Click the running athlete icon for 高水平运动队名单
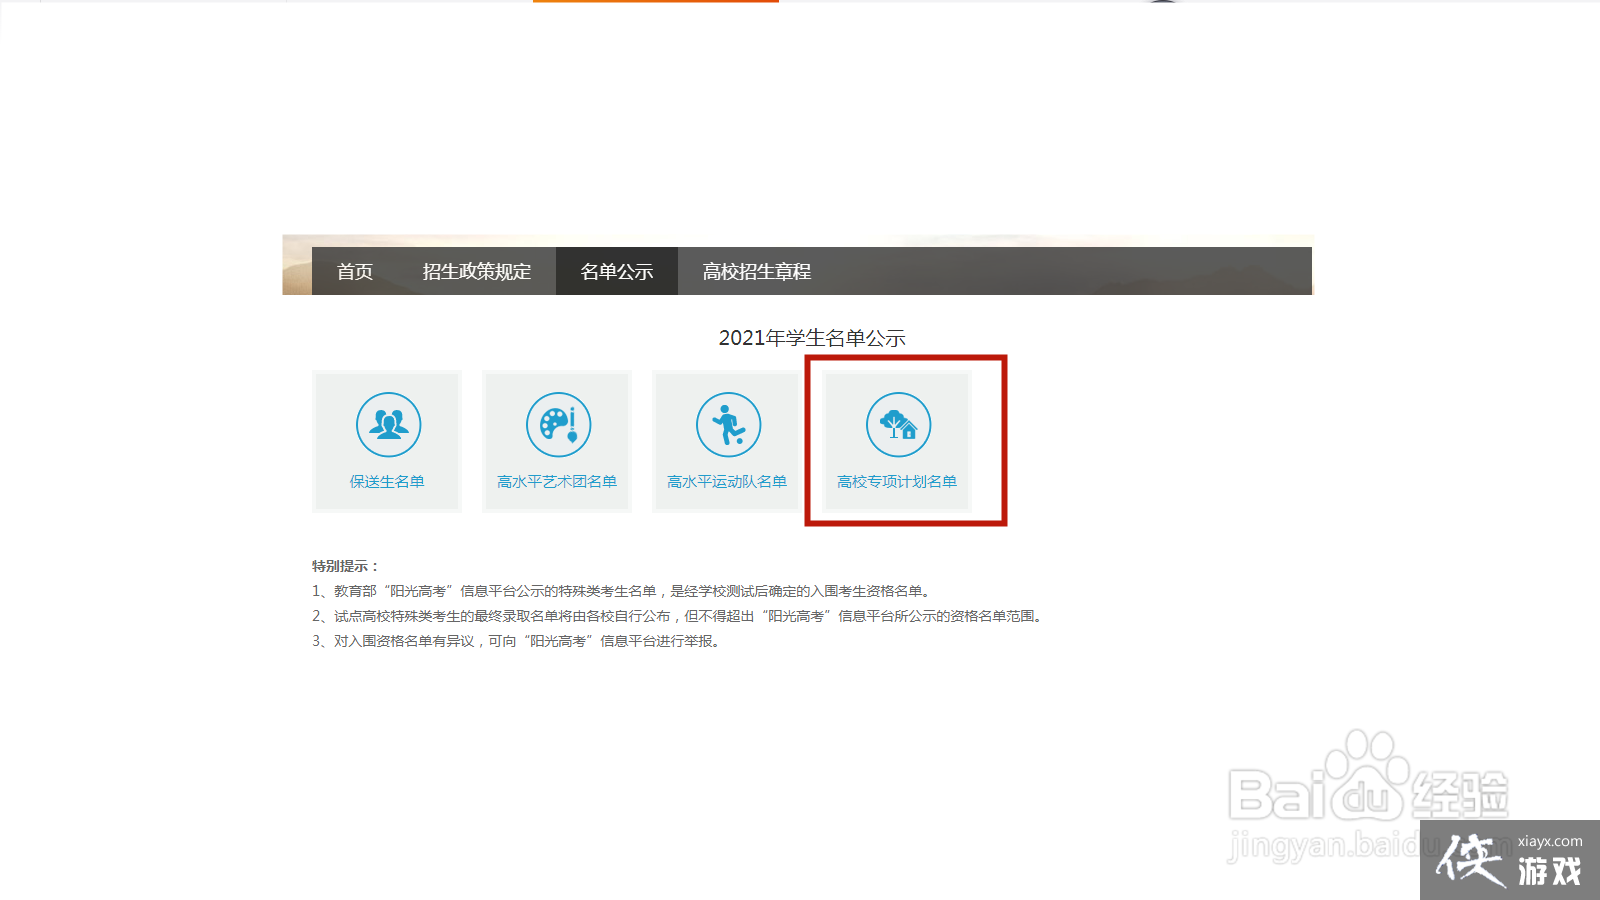Image resolution: width=1600 pixels, height=900 pixels. coord(728,424)
